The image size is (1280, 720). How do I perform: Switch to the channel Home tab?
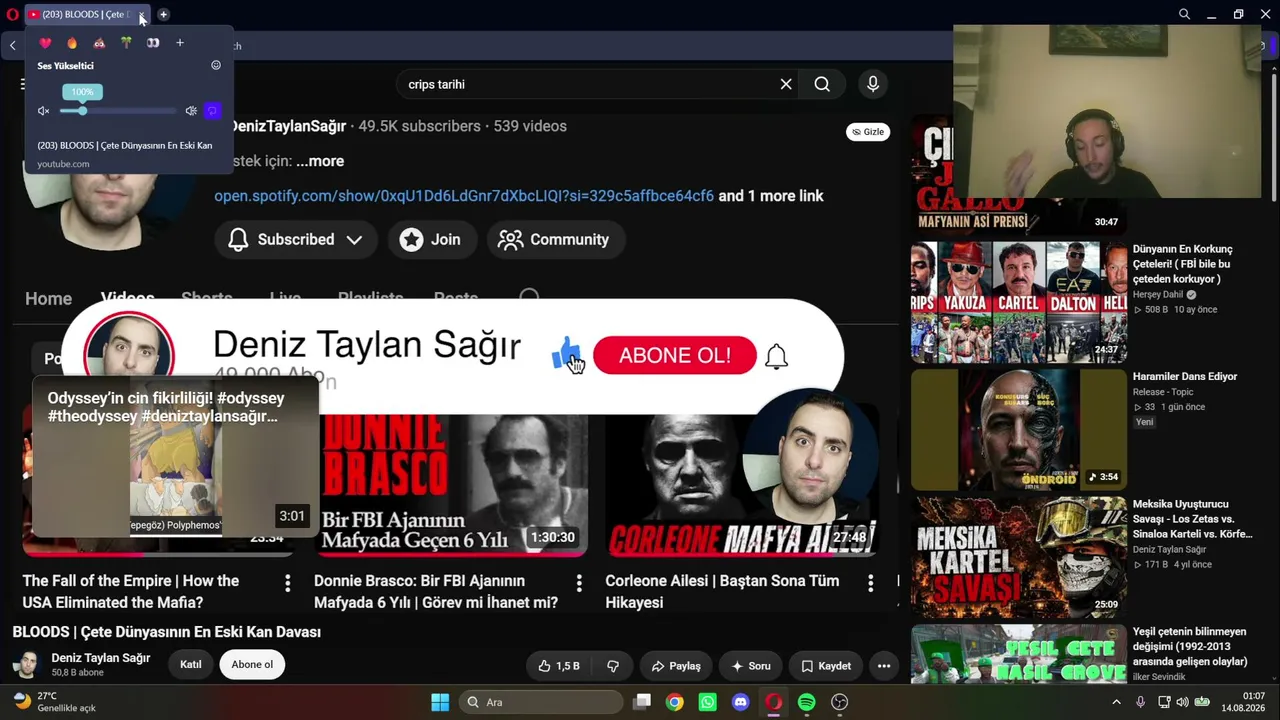pos(48,299)
